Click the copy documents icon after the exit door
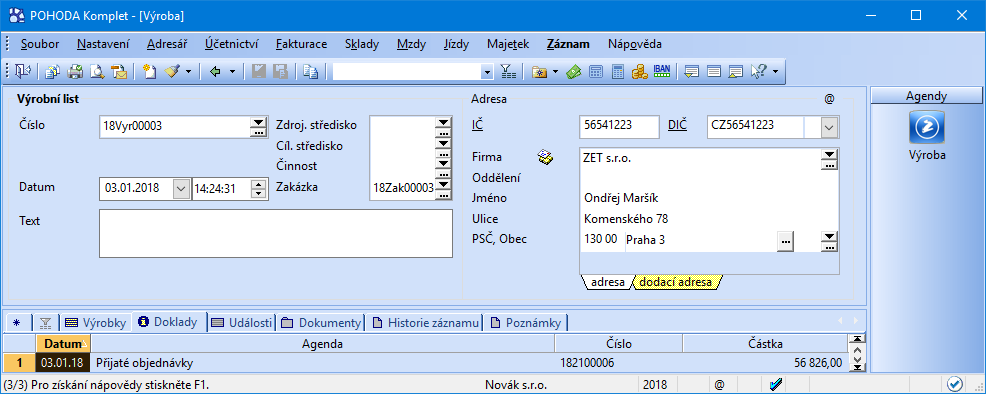 click(x=53, y=72)
